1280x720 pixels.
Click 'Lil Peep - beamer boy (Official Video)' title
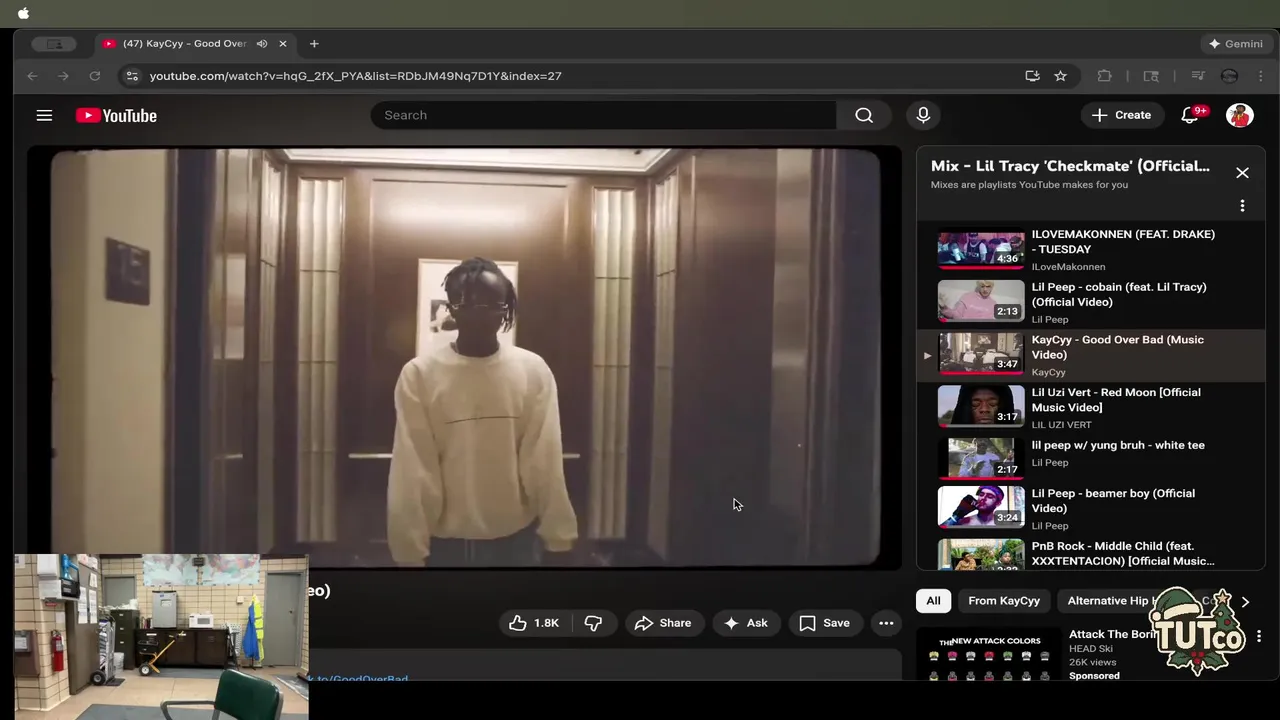1113,501
